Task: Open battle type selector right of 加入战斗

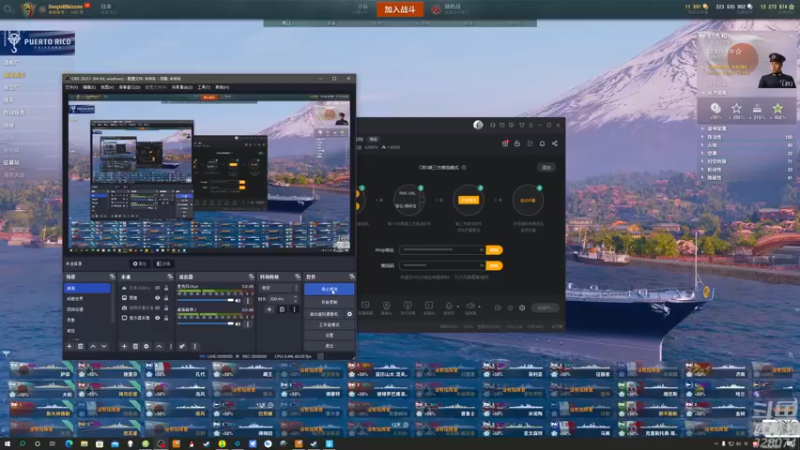Action: tap(451, 9)
